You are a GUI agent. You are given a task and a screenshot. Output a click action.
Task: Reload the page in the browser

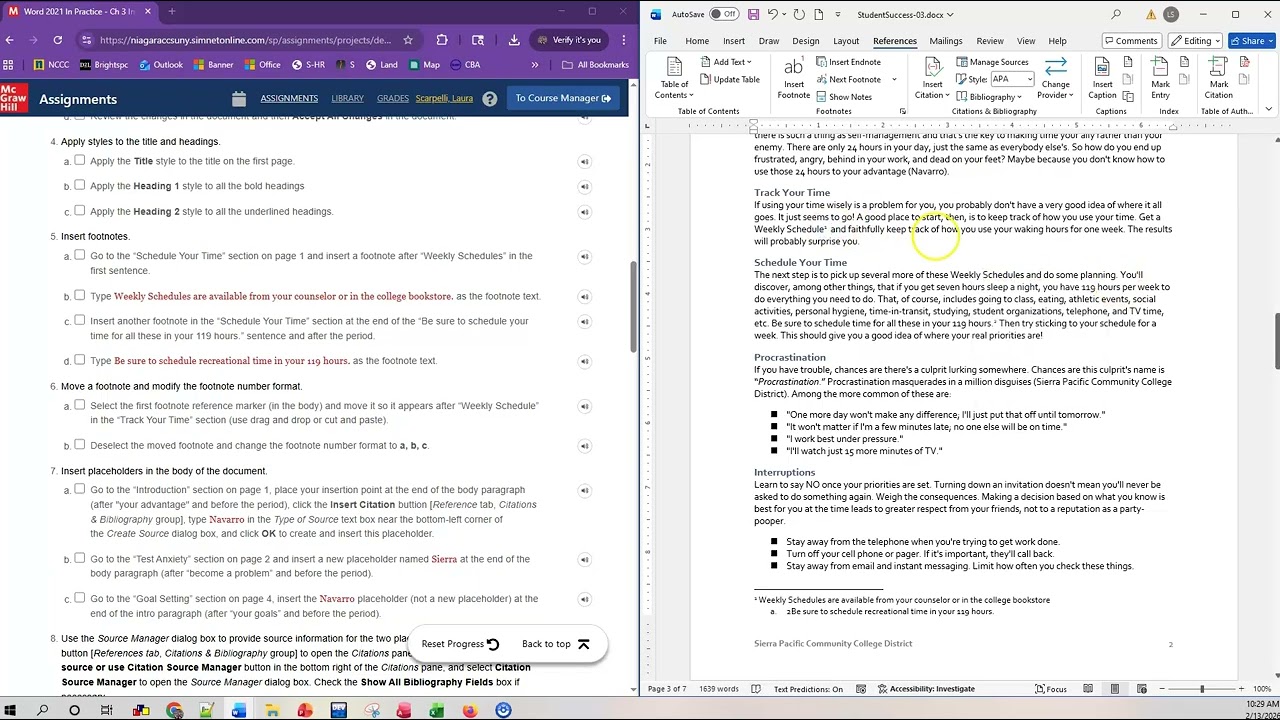[x=58, y=40]
